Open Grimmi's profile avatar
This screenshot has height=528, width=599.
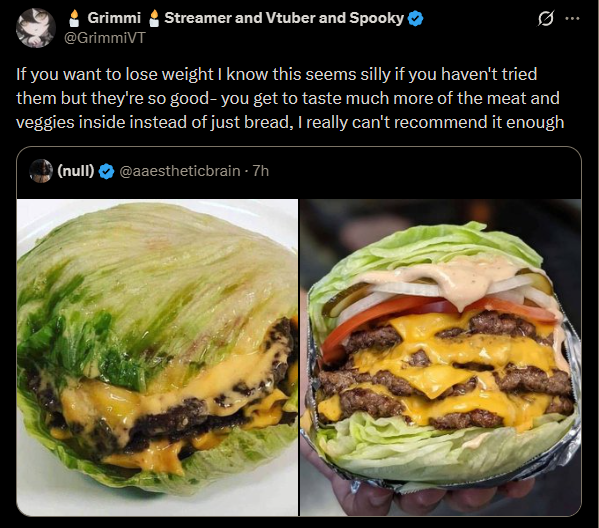point(36,28)
